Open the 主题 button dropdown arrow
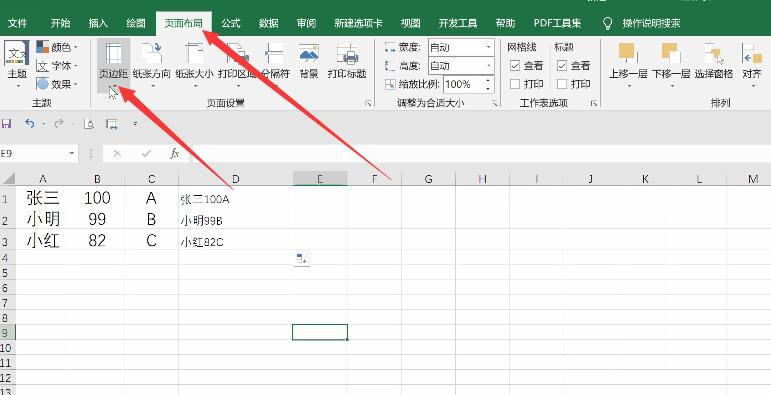The width and height of the screenshot is (771, 395). click(18, 86)
